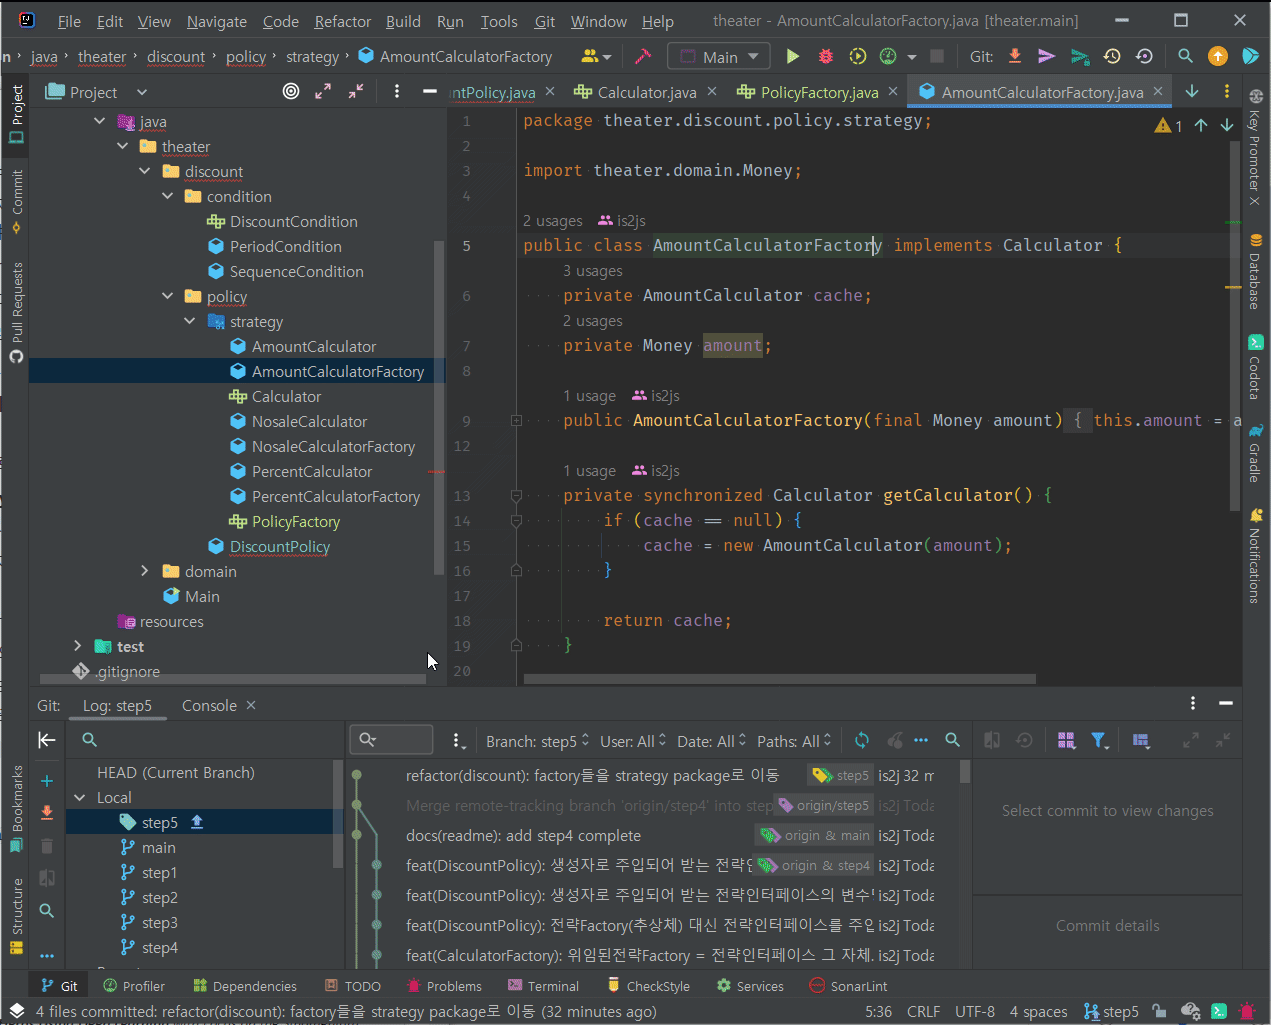Expand the domain folder in project tree
This screenshot has height=1025, width=1271.
[x=145, y=571]
